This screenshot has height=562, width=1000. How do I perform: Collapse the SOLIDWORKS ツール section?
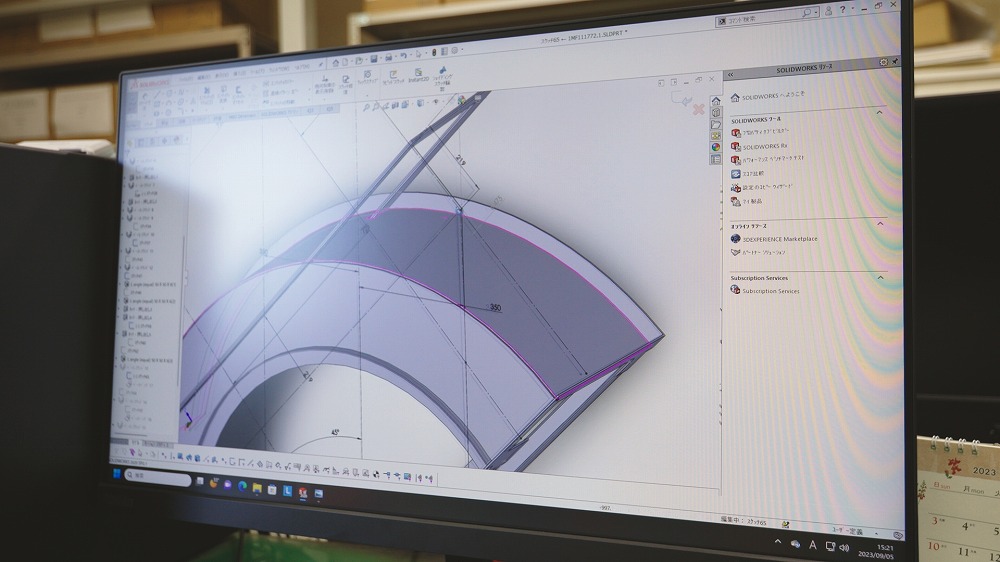coord(879,112)
